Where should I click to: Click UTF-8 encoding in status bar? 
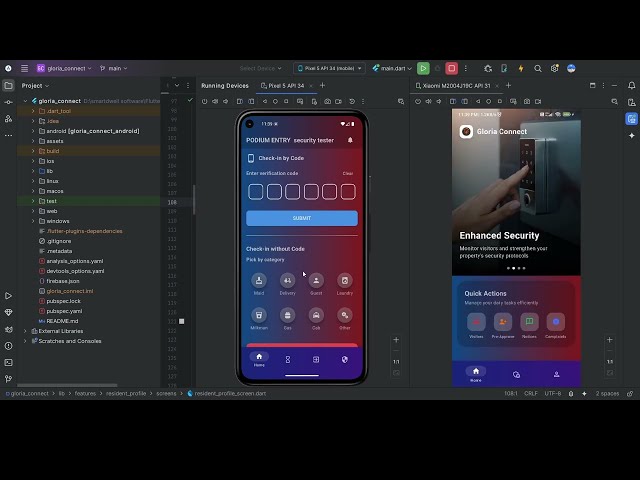553,393
